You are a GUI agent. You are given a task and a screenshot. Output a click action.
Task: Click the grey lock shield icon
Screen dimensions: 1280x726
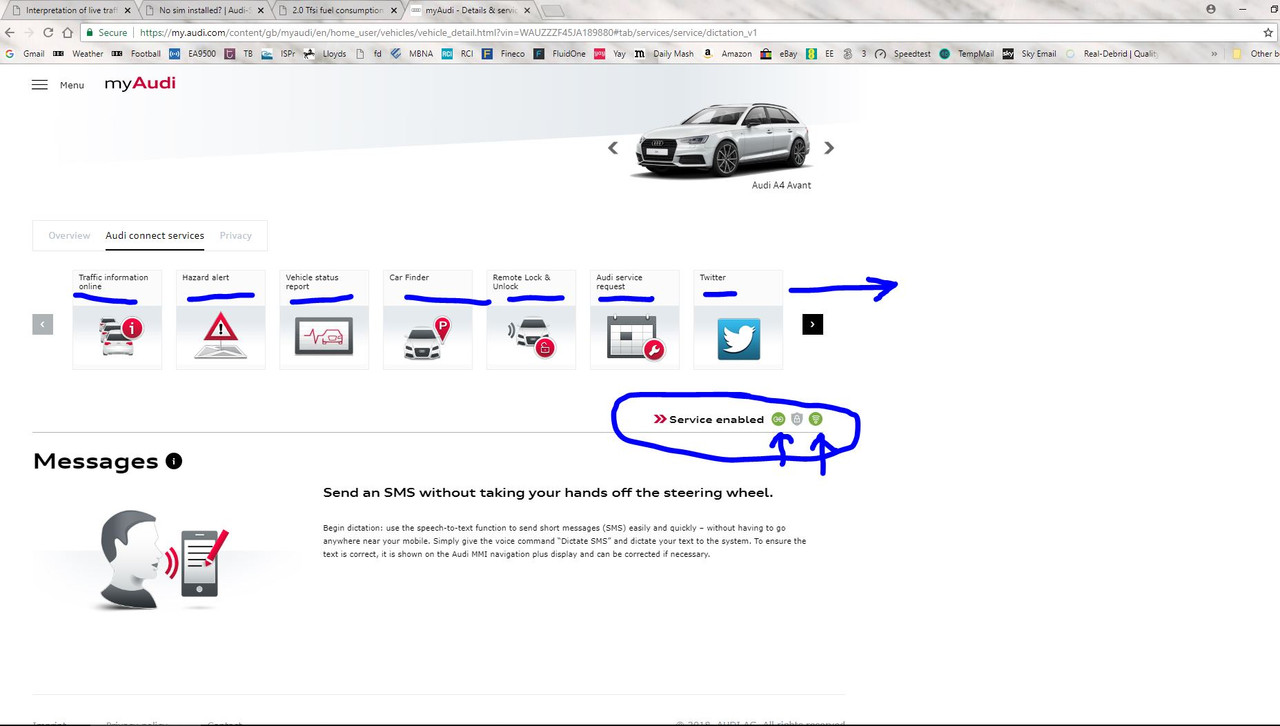click(x=796, y=419)
